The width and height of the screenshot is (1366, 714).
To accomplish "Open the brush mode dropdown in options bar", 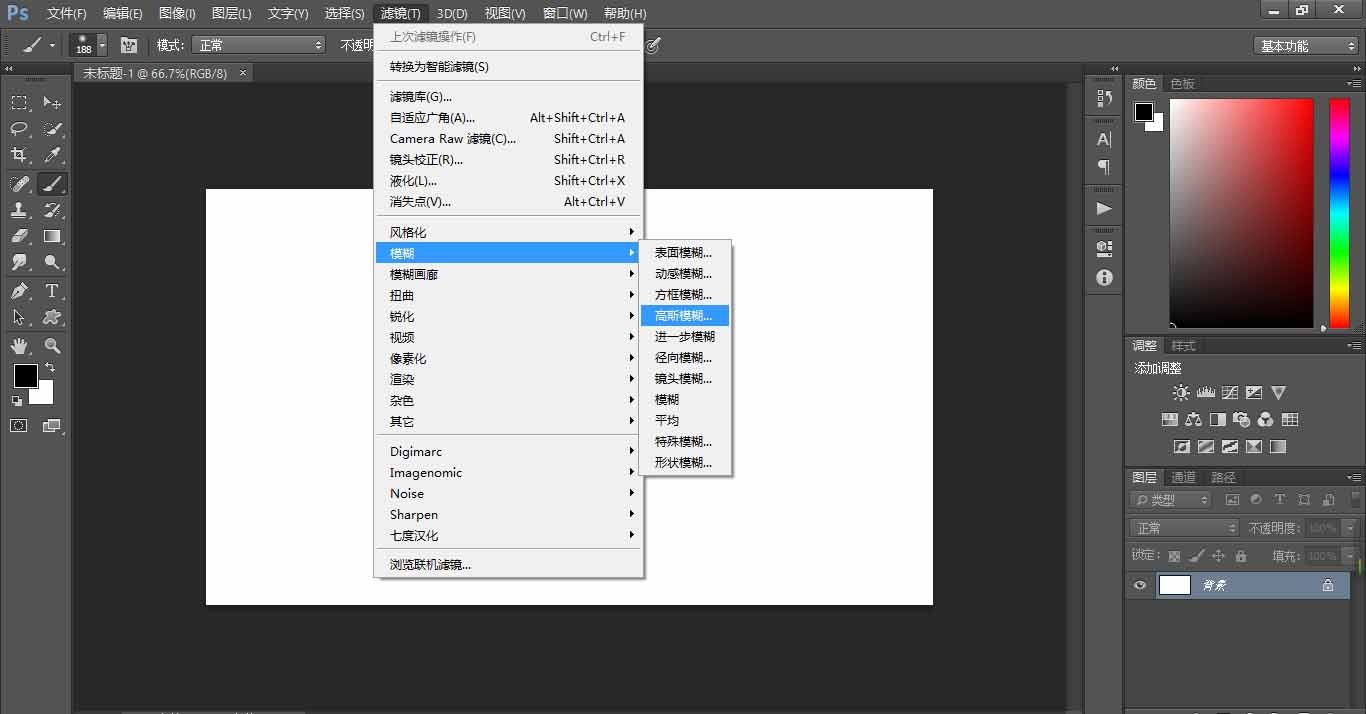I will [258, 44].
